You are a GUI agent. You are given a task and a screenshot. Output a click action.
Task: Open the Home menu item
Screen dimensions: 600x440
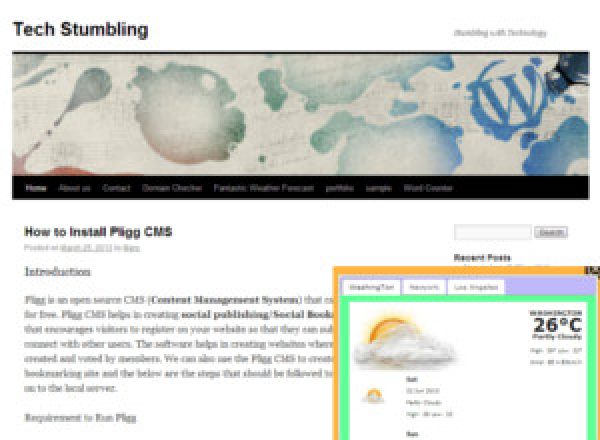(36, 188)
